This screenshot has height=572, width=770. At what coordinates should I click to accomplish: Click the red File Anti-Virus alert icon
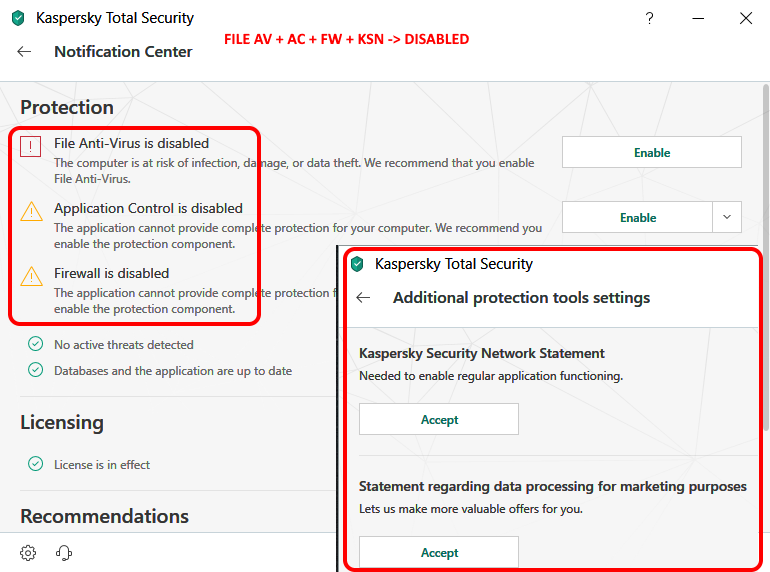(x=32, y=147)
